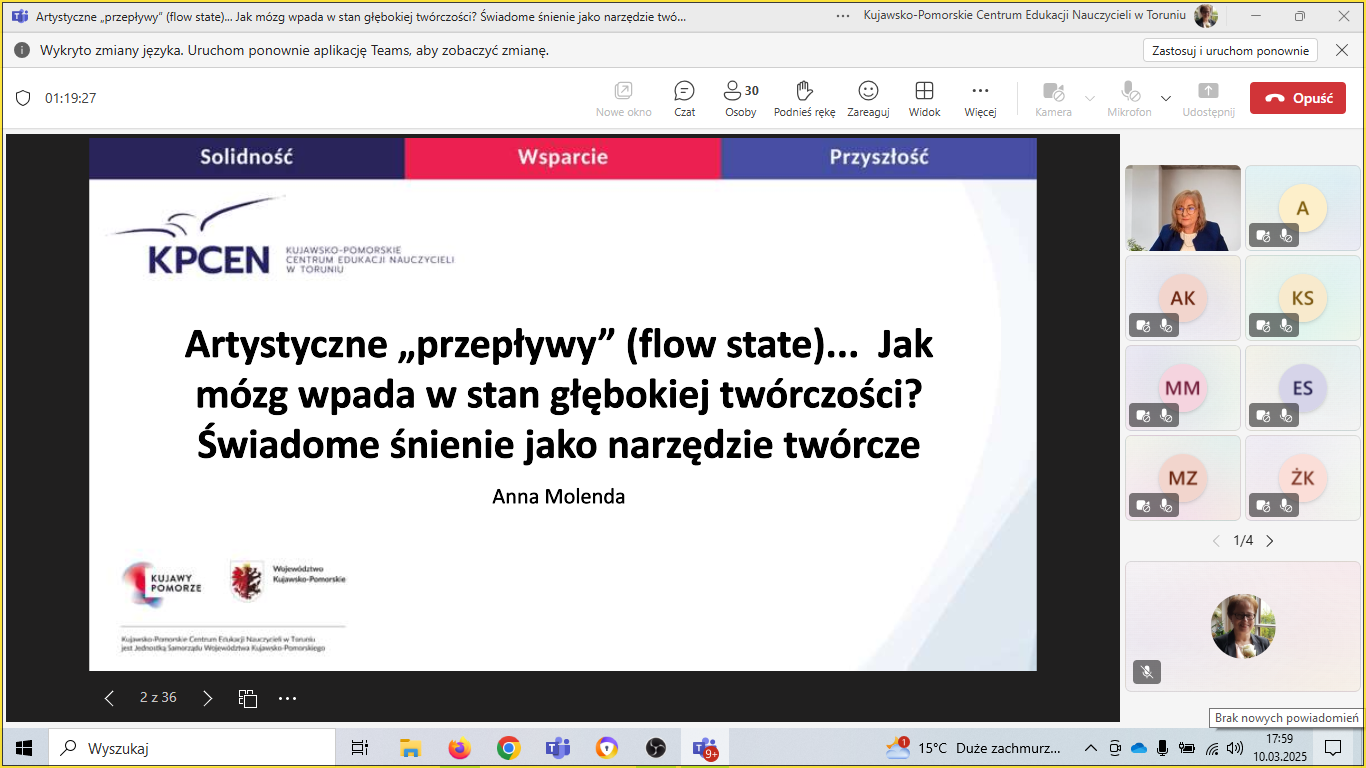Leave meeting with Opuść button

[1298, 98]
